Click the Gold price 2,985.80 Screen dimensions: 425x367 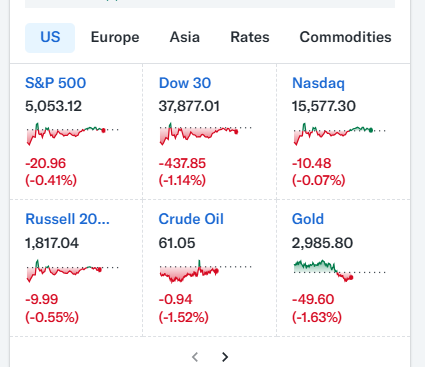pos(322,243)
